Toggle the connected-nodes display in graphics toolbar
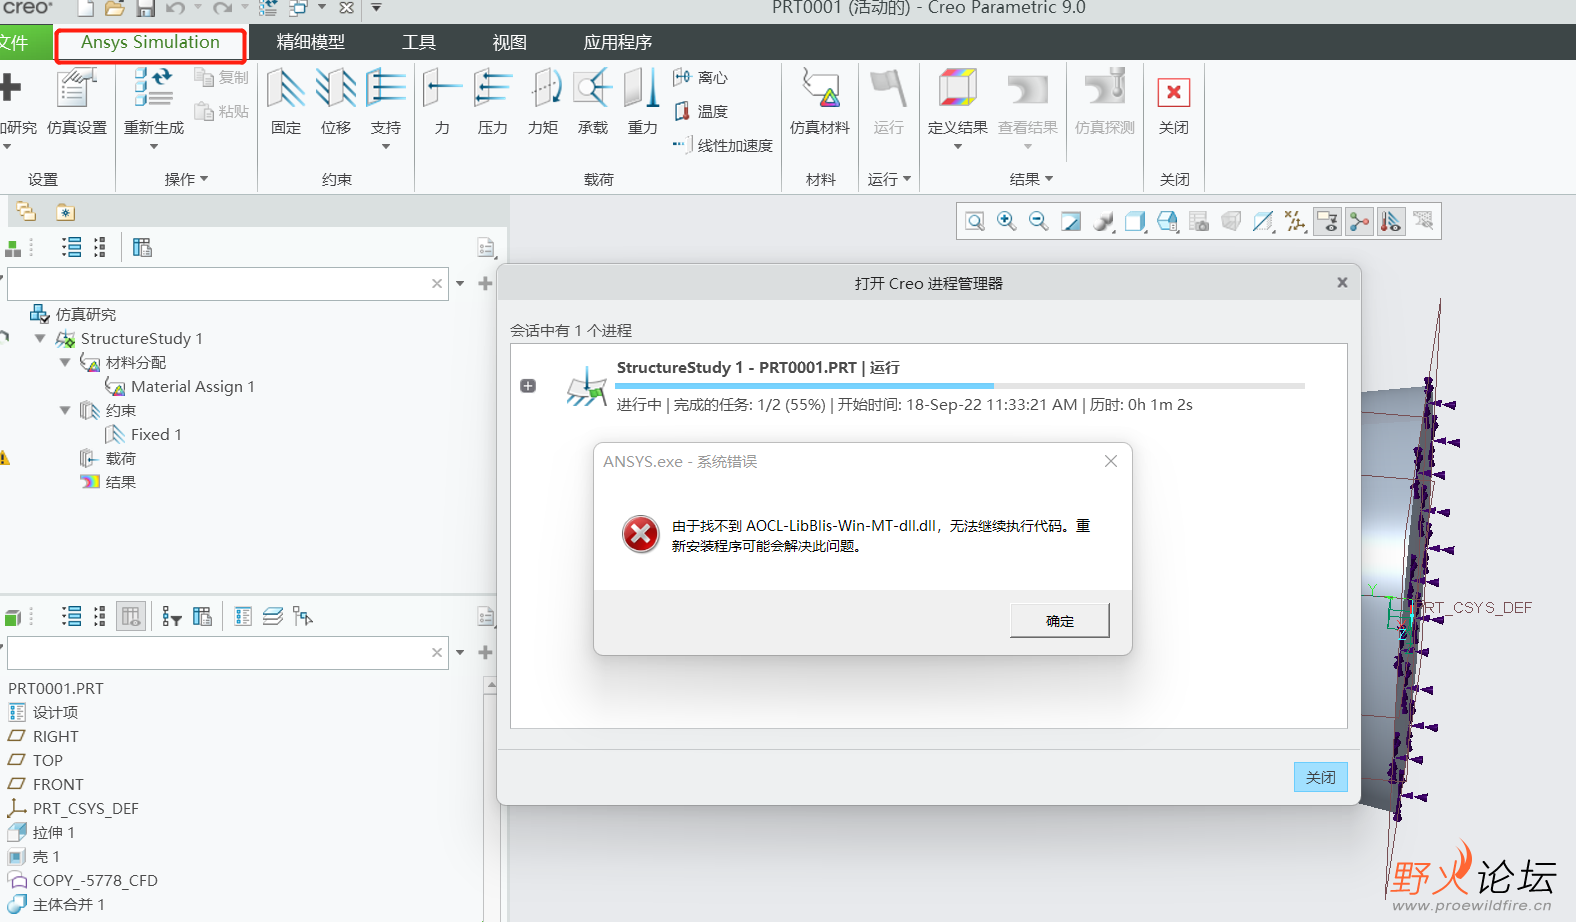Viewport: 1576px width, 922px height. pyautogui.click(x=1359, y=221)
